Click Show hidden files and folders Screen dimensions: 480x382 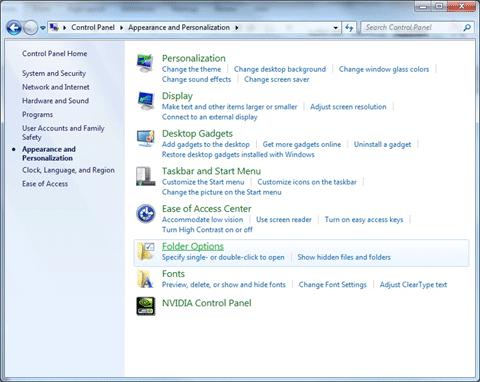pyautogui.click(x=344, y=257)
